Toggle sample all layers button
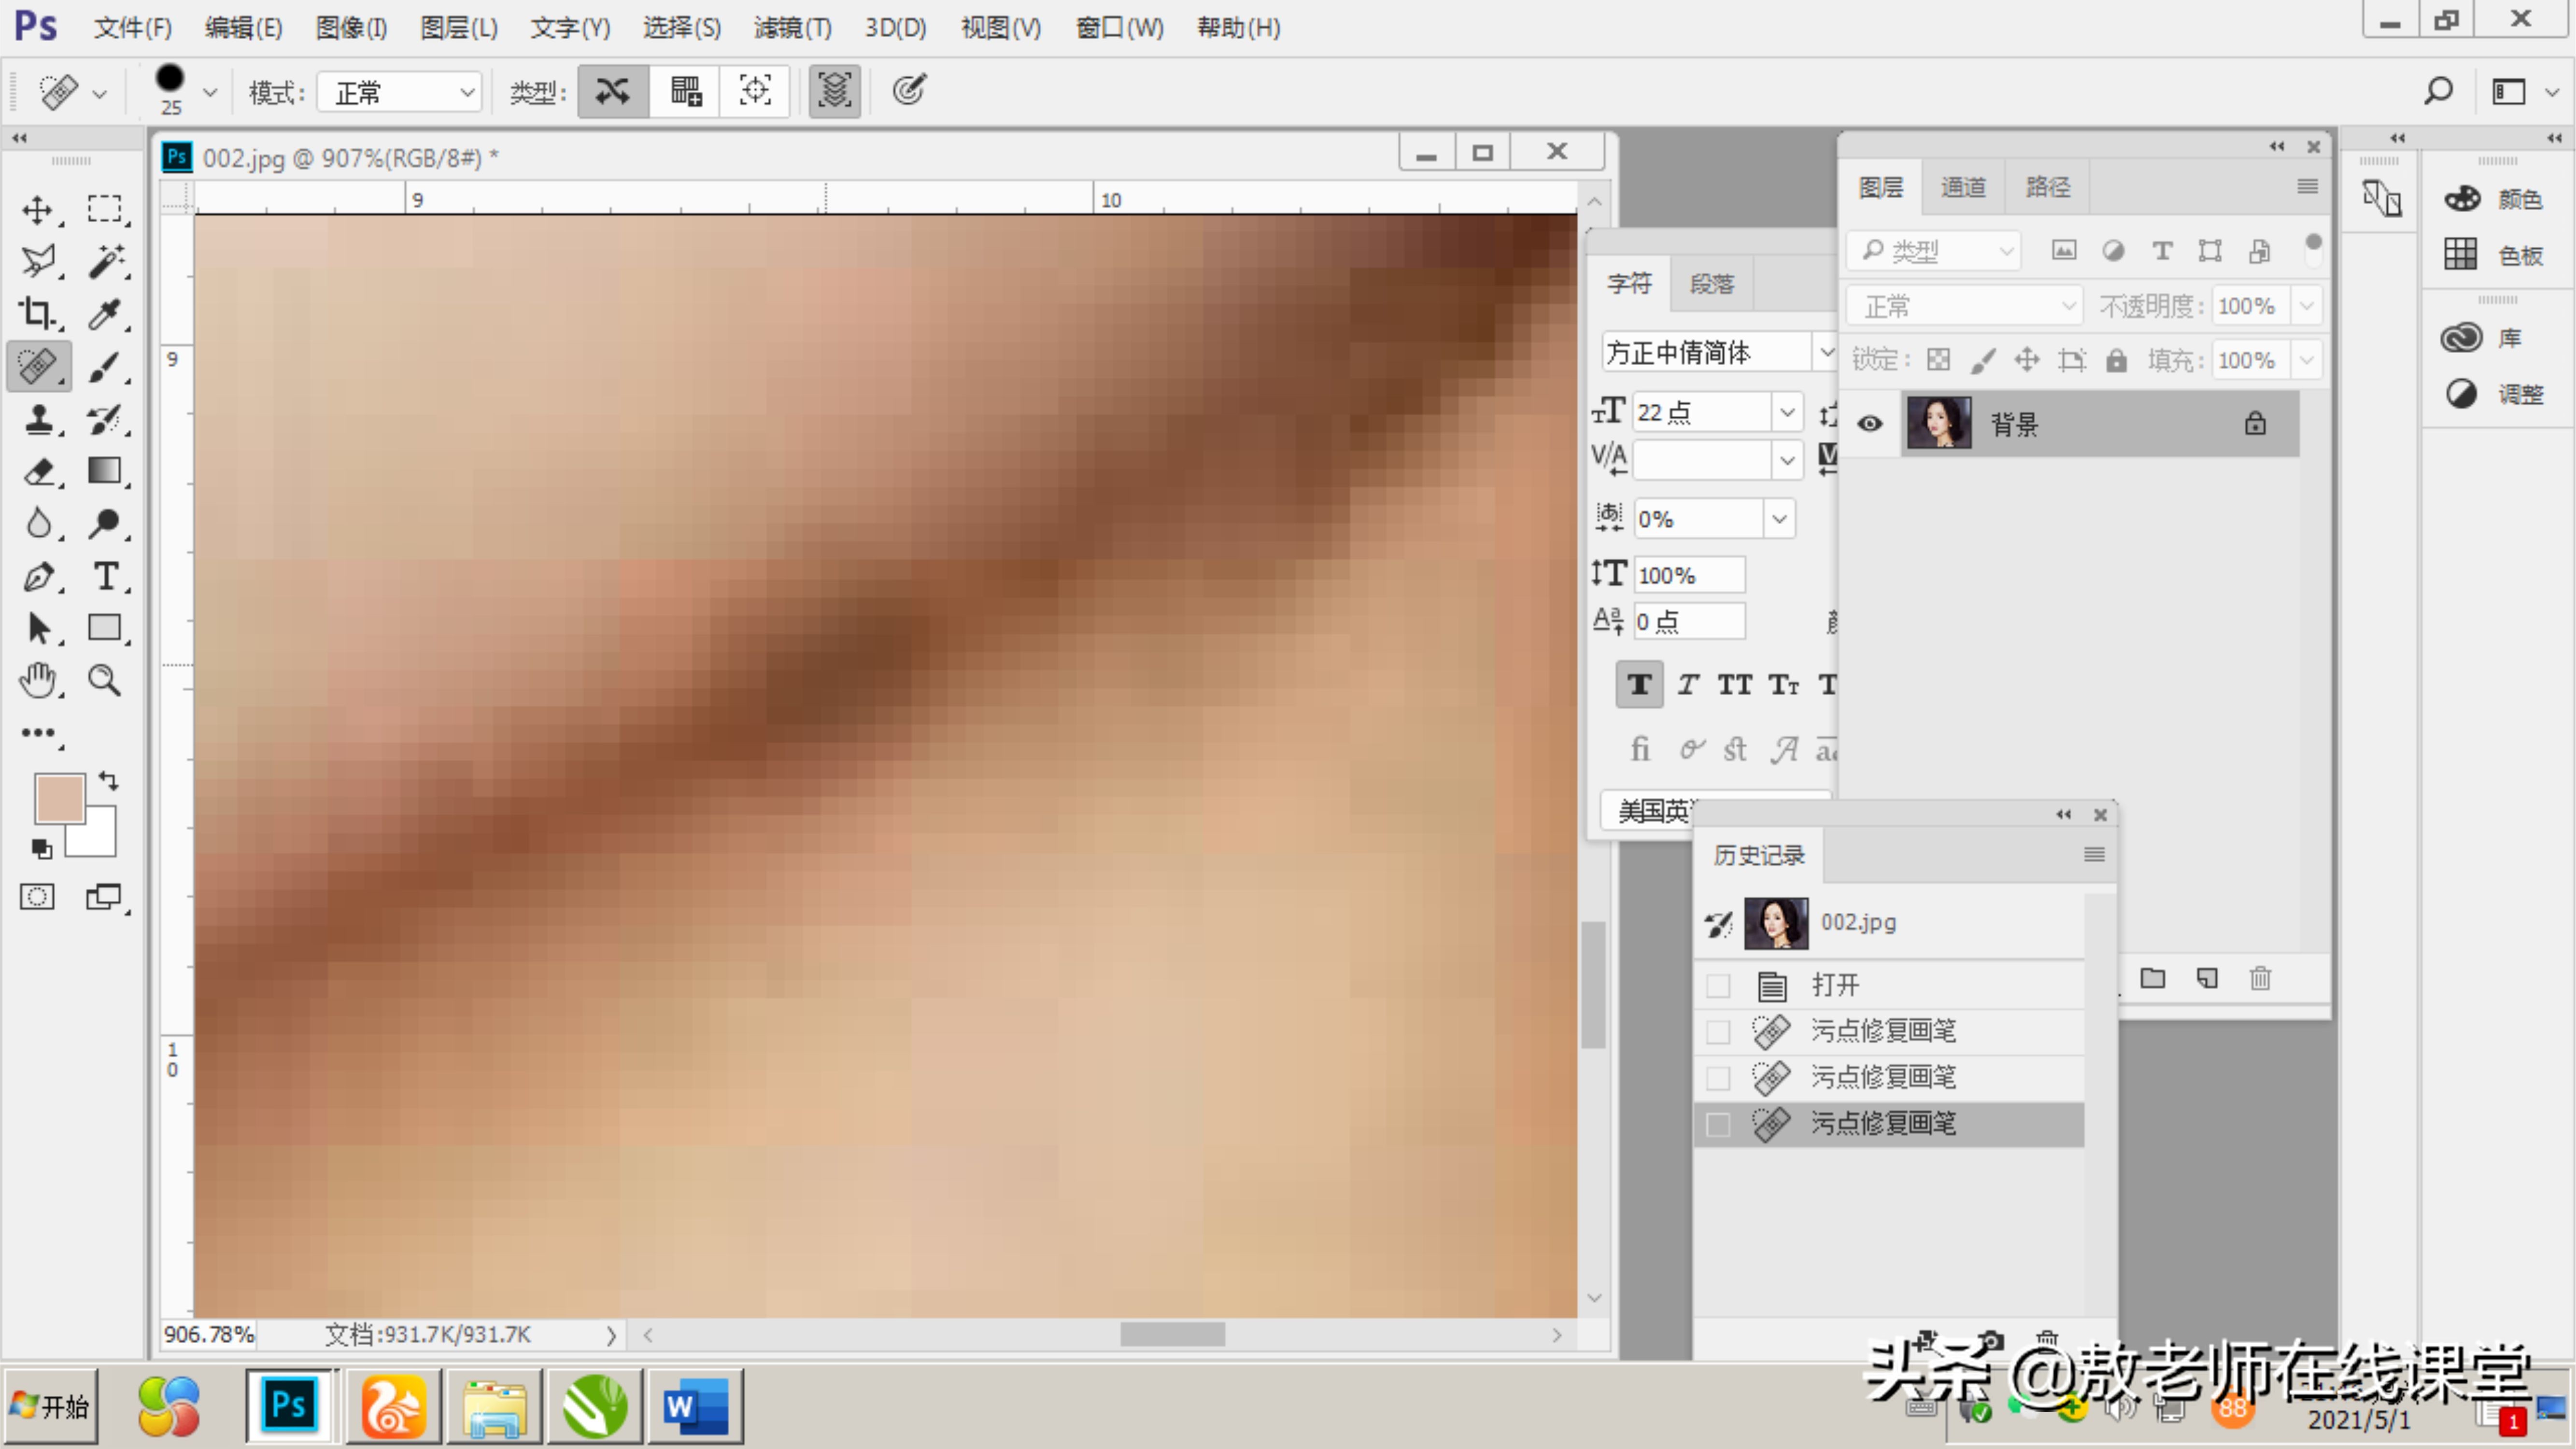 pos(834,92)
